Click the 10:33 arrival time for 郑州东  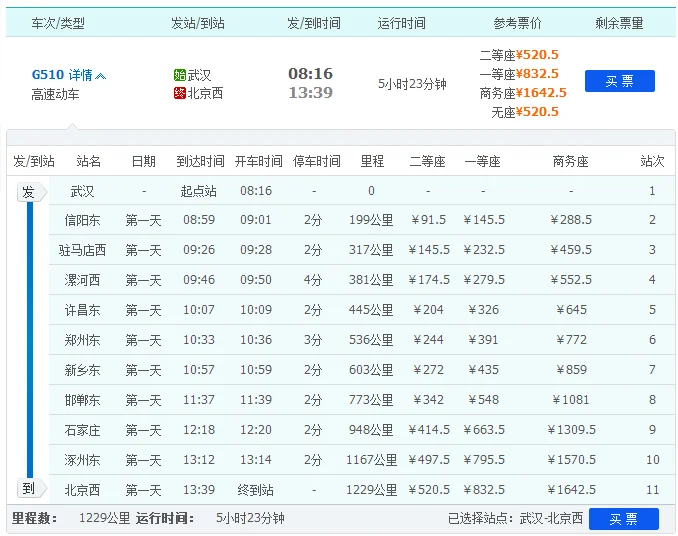[x=199, y=340]
